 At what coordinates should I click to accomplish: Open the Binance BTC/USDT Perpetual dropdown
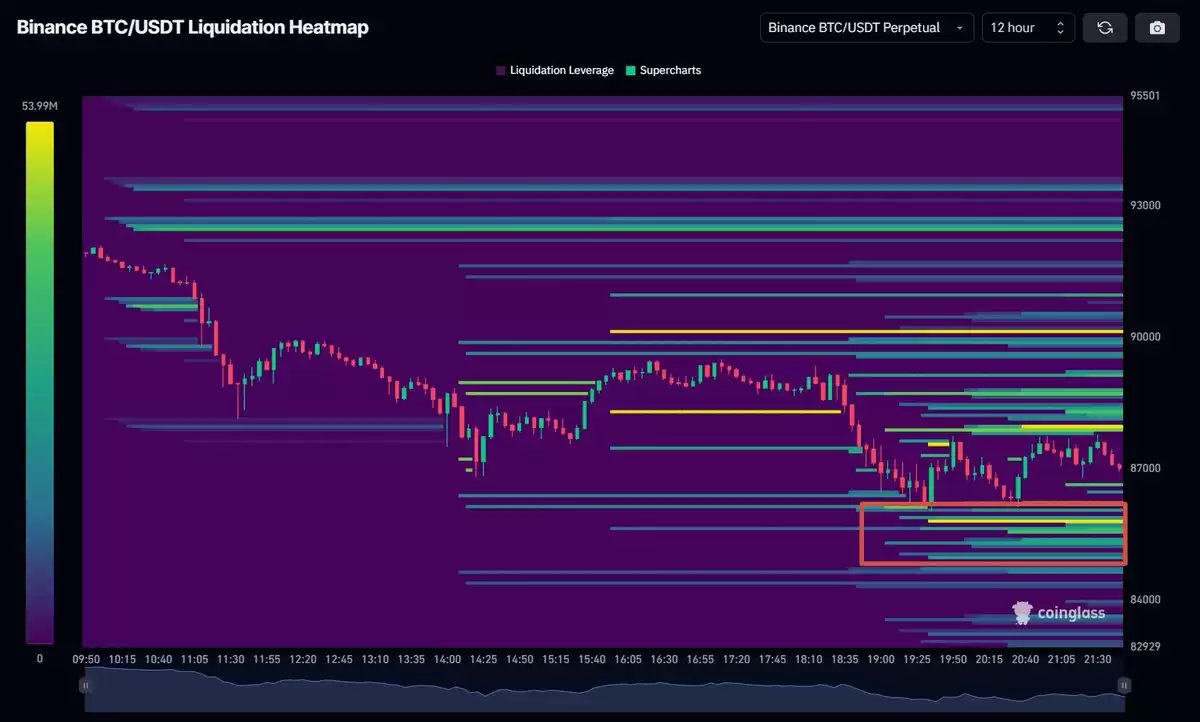click(x=867, y=28)
